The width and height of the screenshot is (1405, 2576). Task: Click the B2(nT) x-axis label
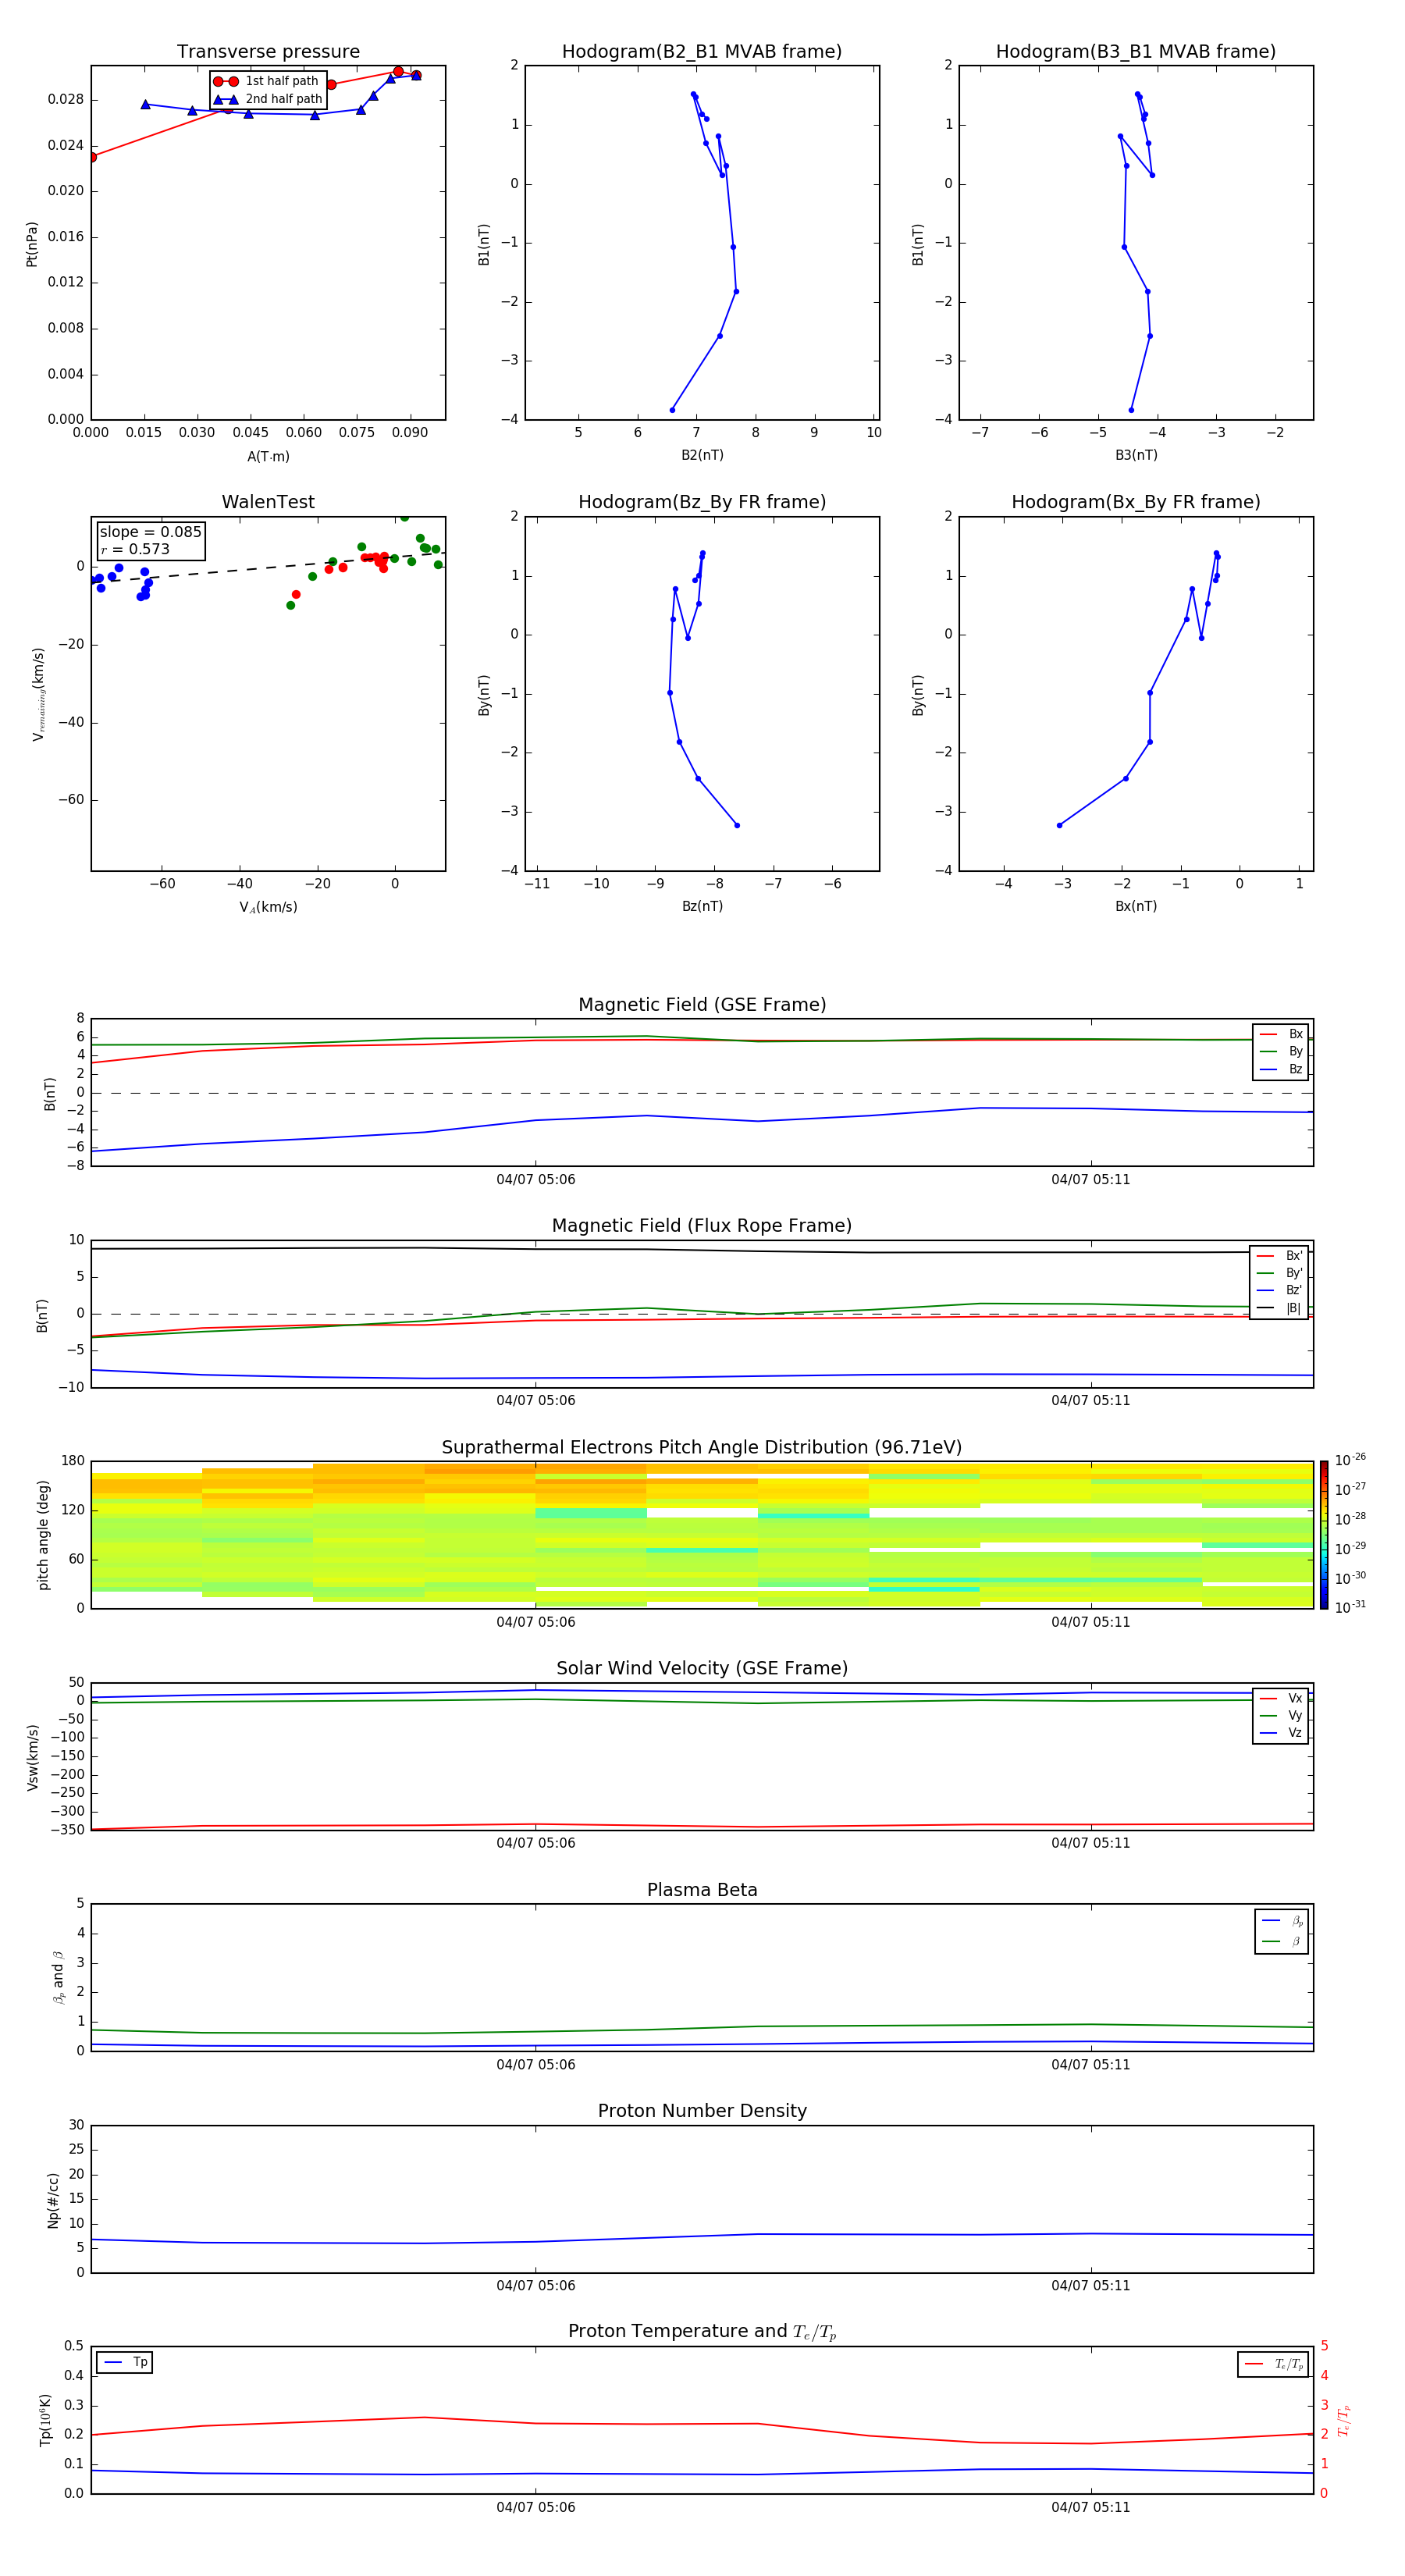coord(702,455)
